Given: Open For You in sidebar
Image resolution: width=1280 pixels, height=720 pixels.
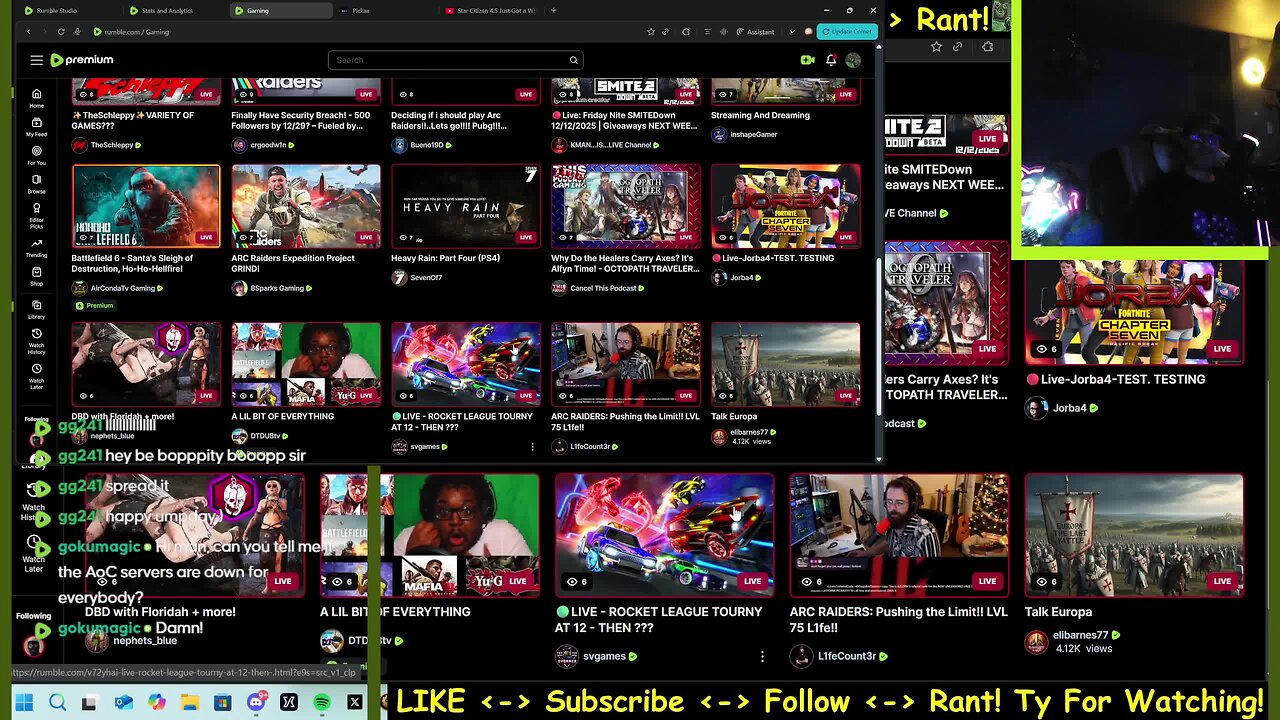Looking at the screenshot, I should coord(36,155).
